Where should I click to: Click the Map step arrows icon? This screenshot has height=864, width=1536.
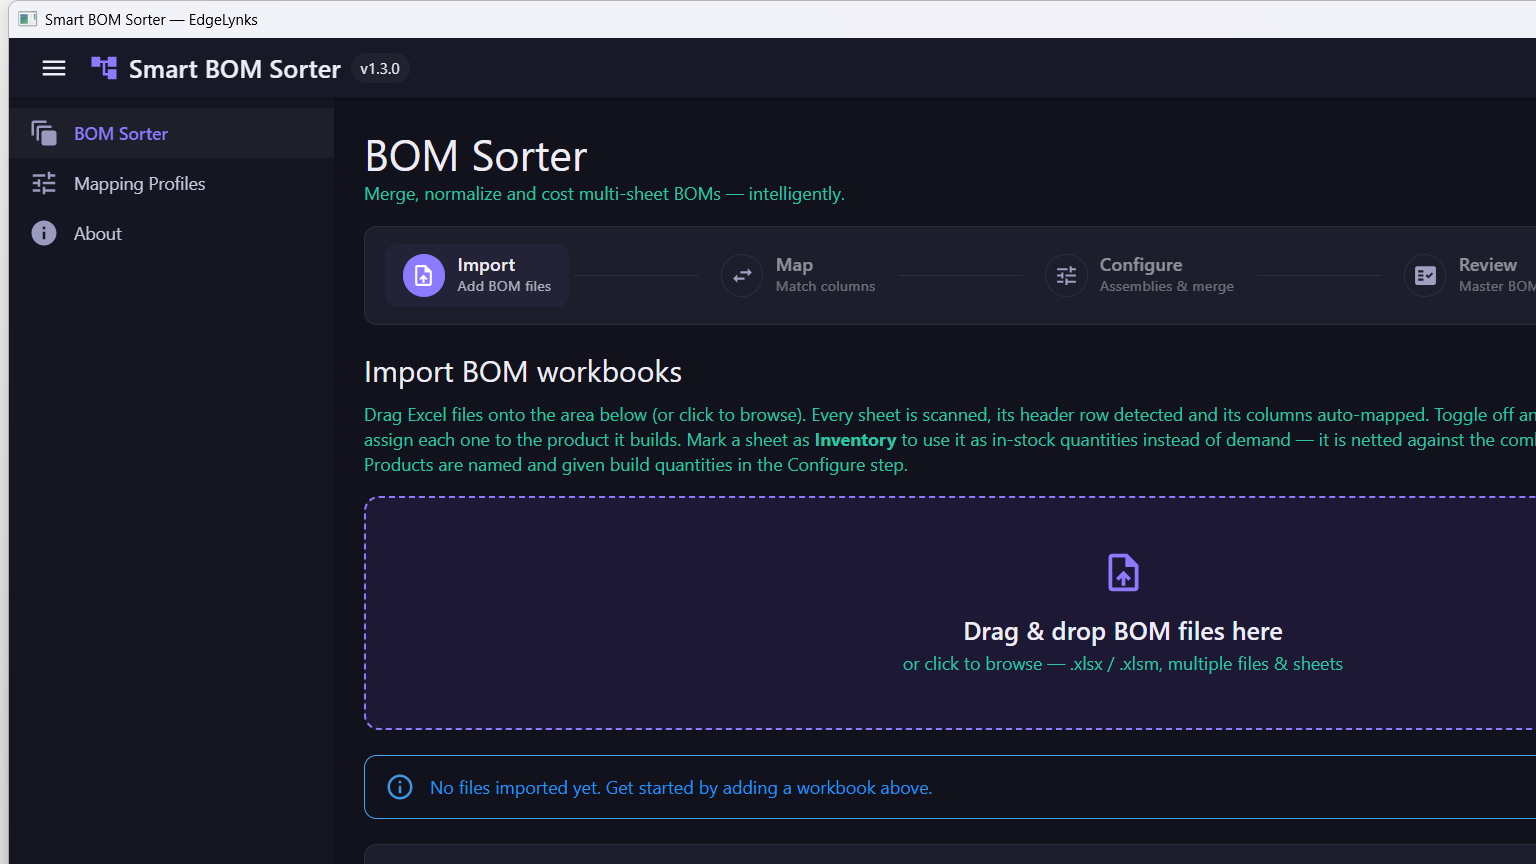[742, 275]
